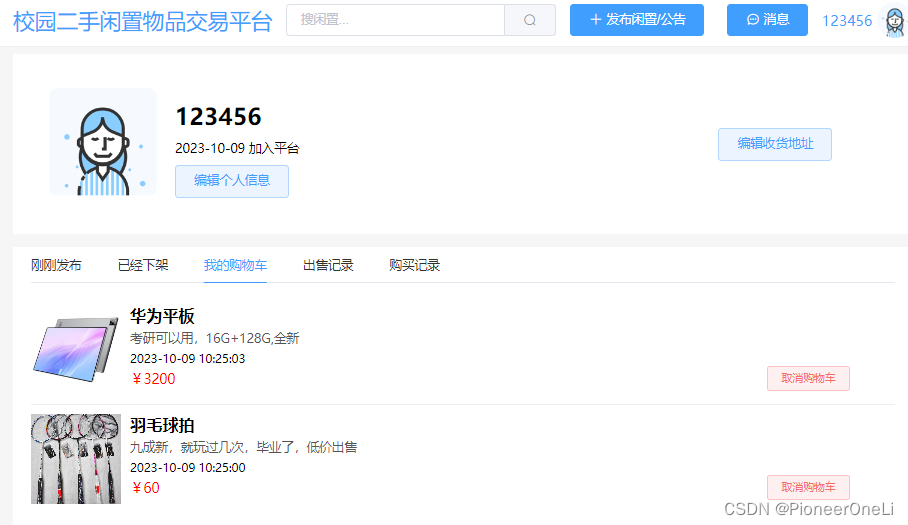Click 编辑收货地址 button
908x525 pixels.
pyautogui.click(x=775, y=144)
